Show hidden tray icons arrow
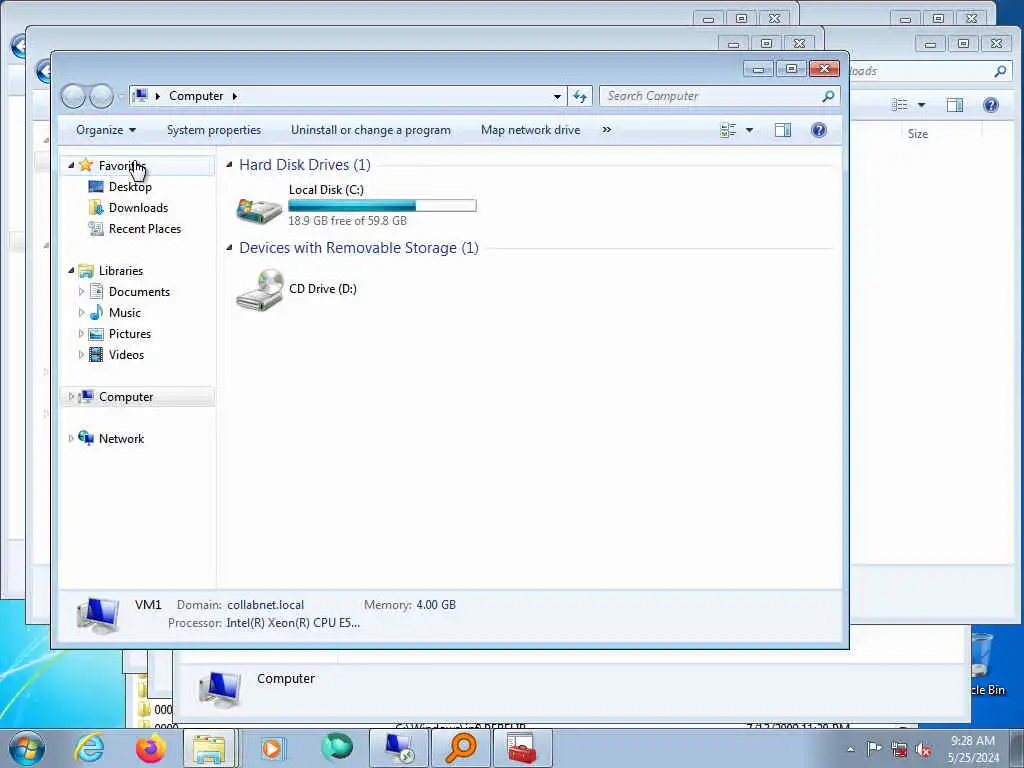 tap(850, 750)
